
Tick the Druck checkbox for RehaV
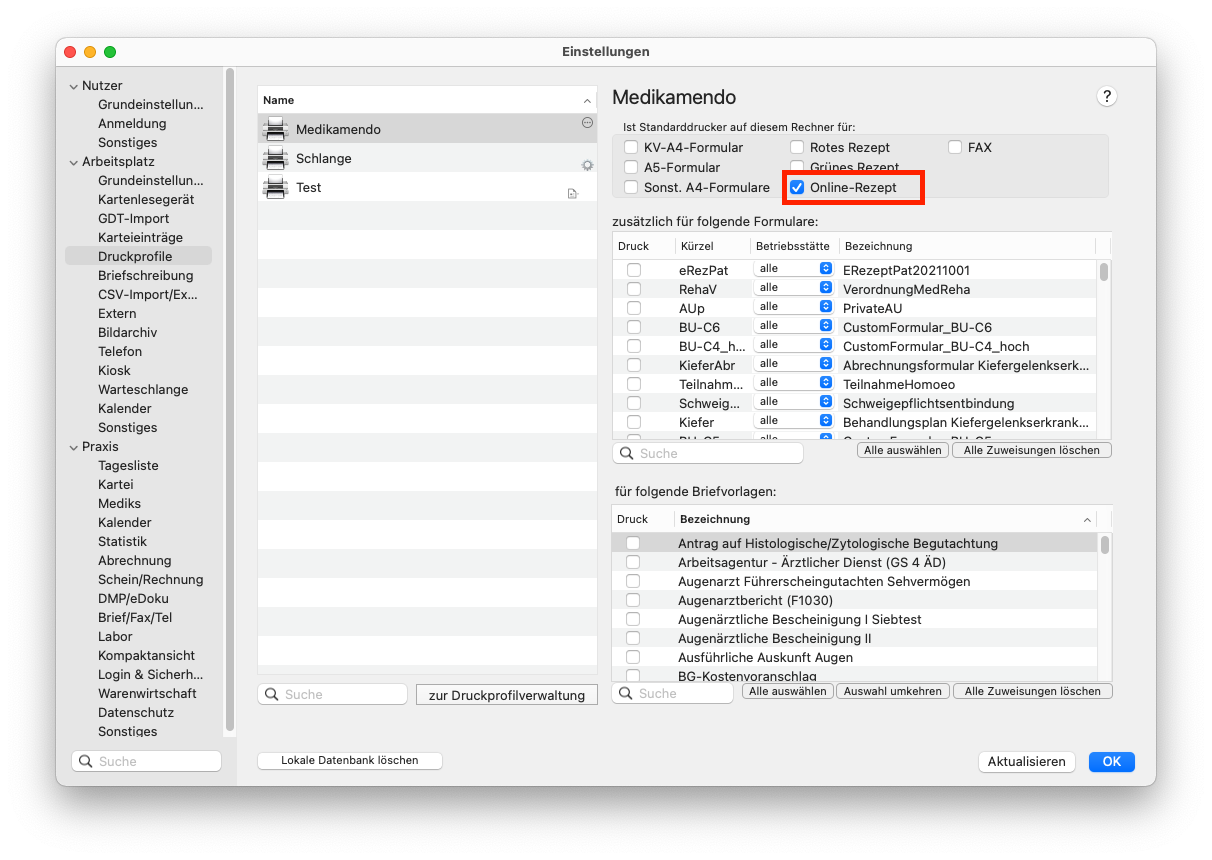tap(634, 289)
